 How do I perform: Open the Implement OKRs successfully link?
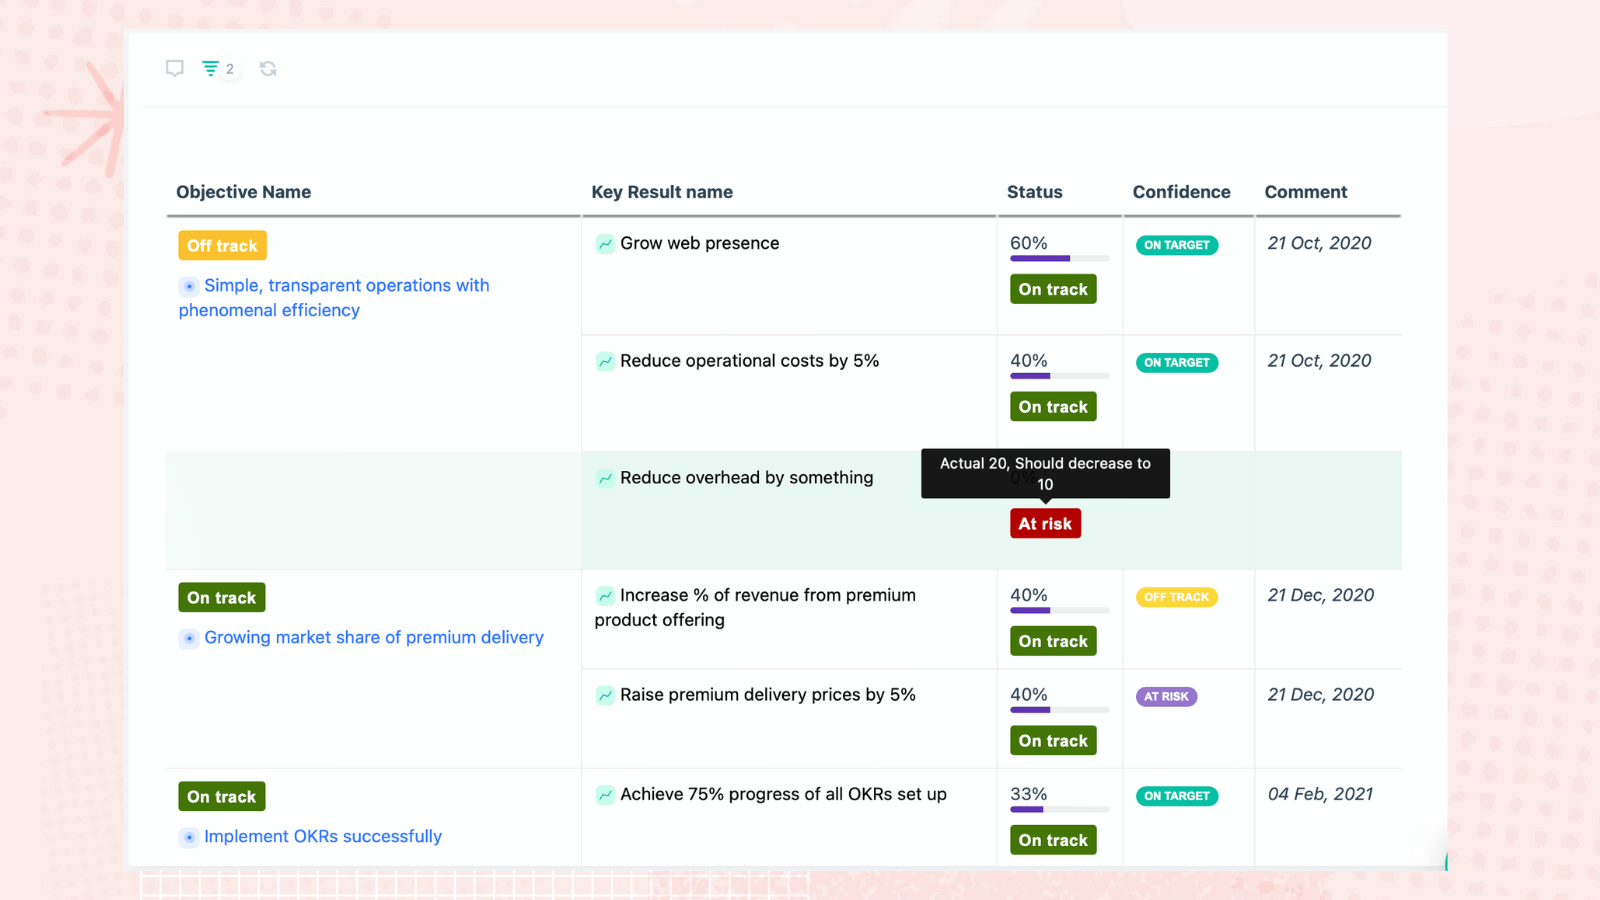tap(322, 836)
